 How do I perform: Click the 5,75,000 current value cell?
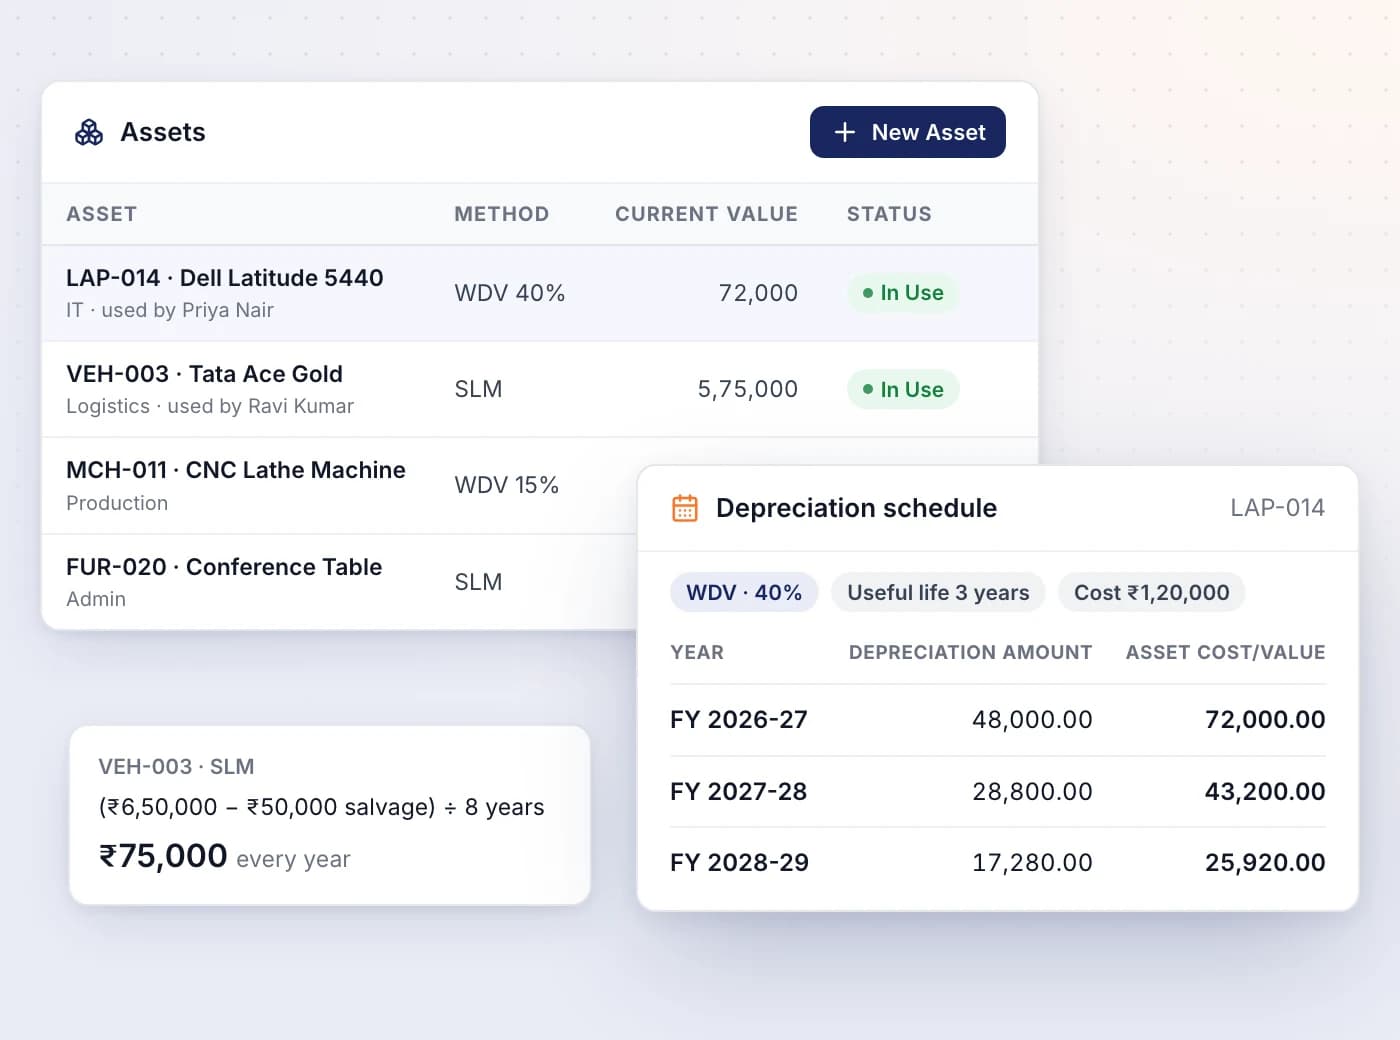[748, 389]
